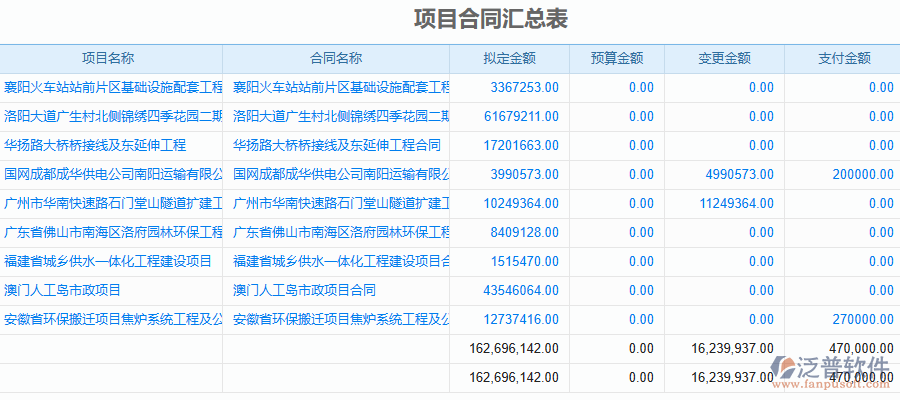
Task: Select amount 61679211.00
Action: pyautogui.click(x=521, y=116)
